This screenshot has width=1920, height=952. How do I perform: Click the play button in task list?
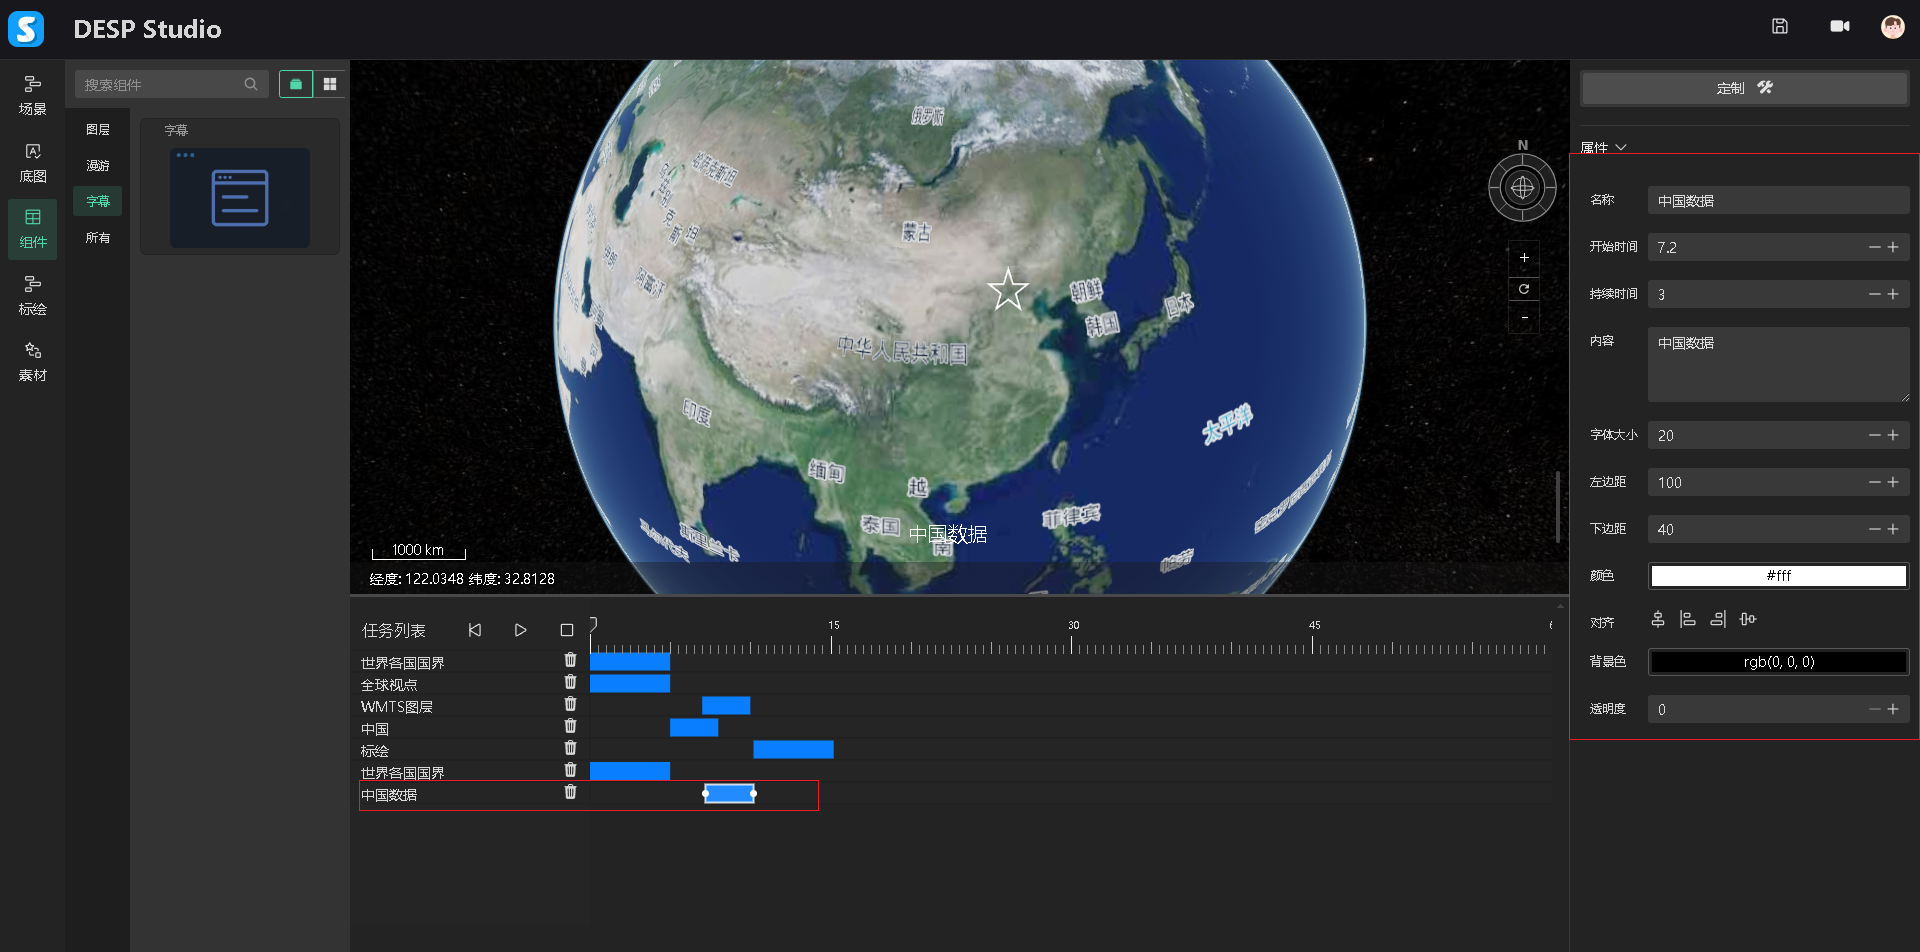click(520, 630)
